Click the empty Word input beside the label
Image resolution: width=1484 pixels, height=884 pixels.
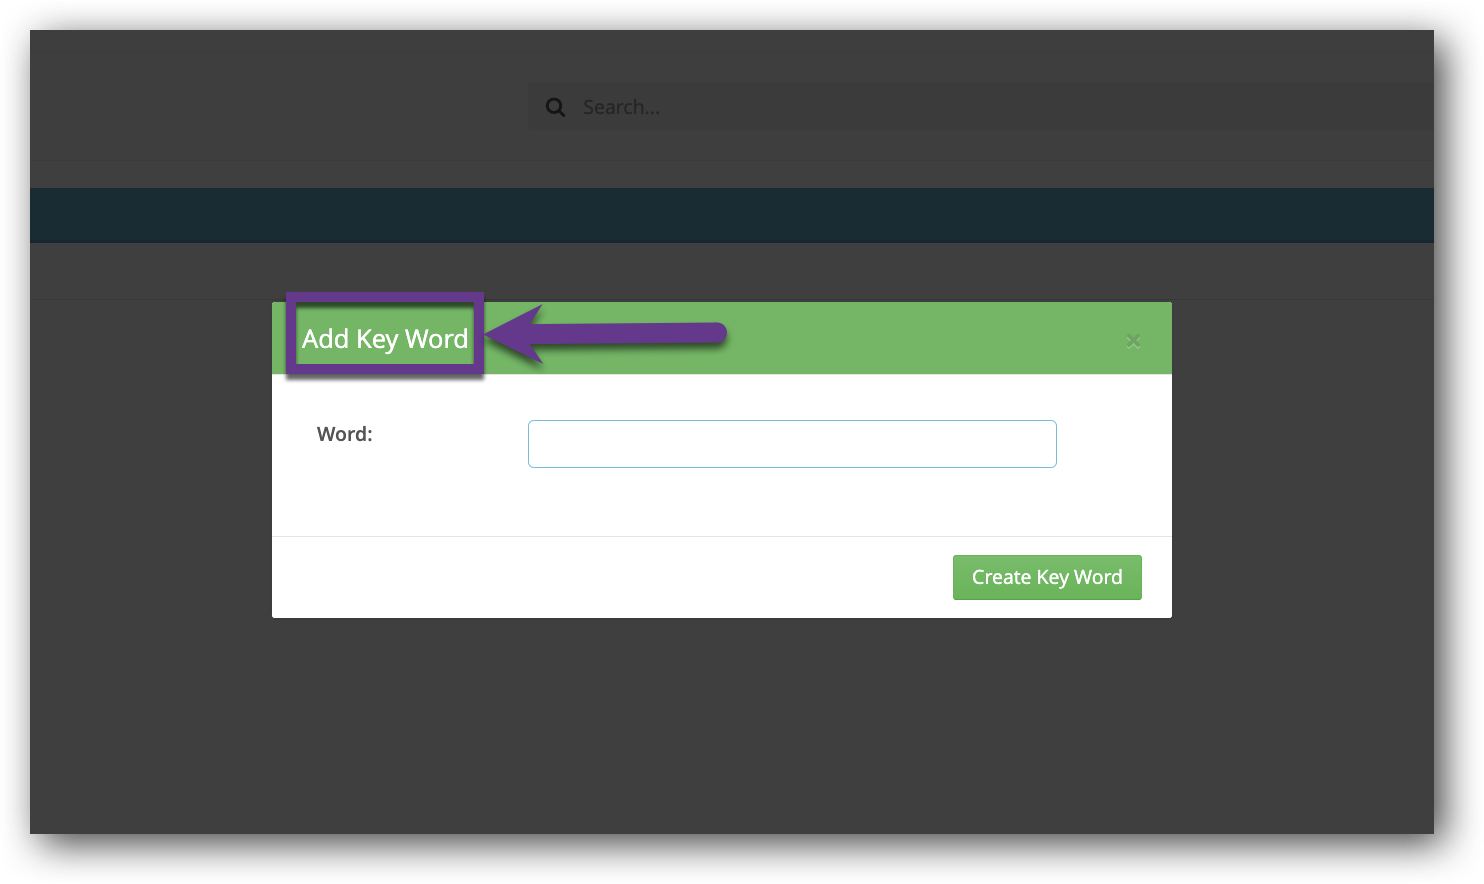792,444
